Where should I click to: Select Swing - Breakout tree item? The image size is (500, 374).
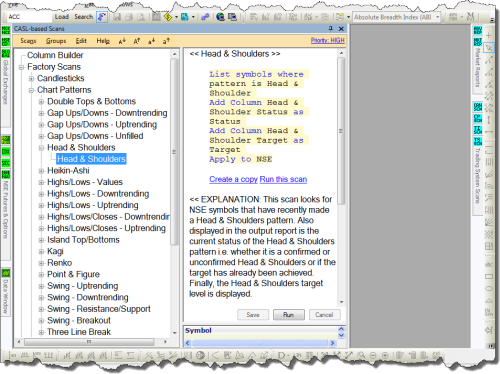click(x=79, y=321)
